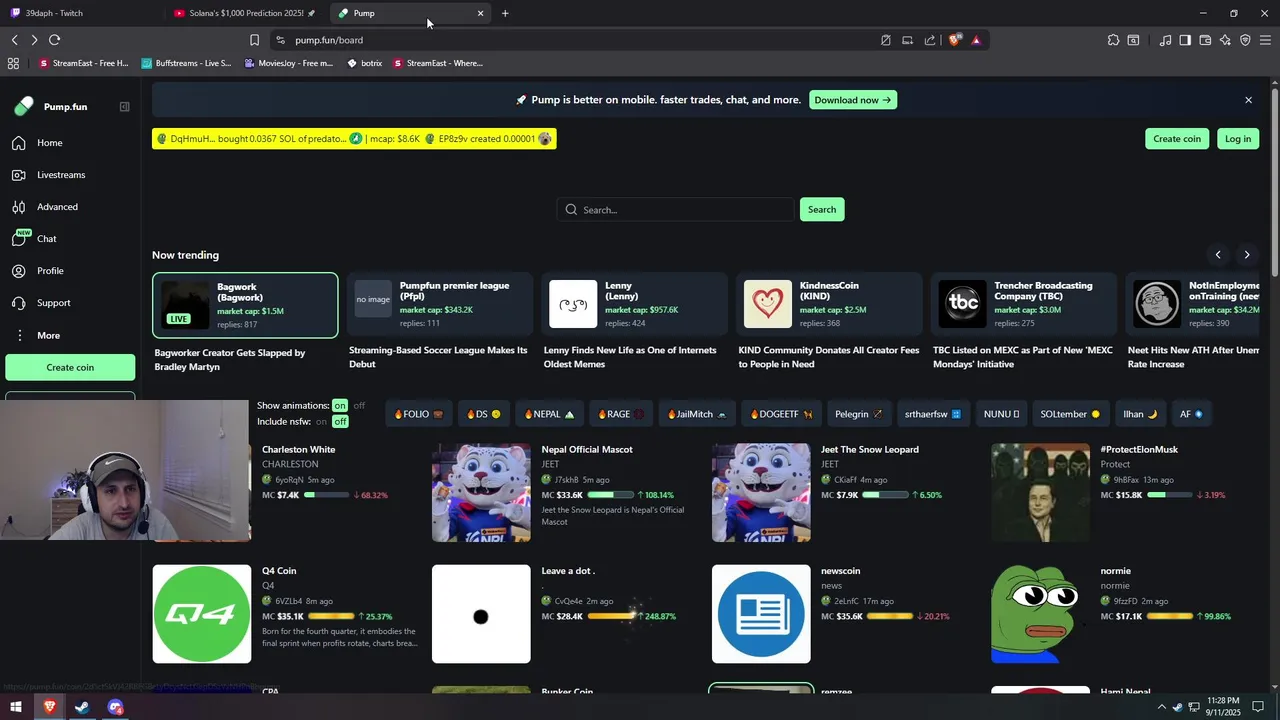Viewport: 1280px width, 720px height.
Task: Open the MoviesJoy bookmark
Action: coord(288,63)
